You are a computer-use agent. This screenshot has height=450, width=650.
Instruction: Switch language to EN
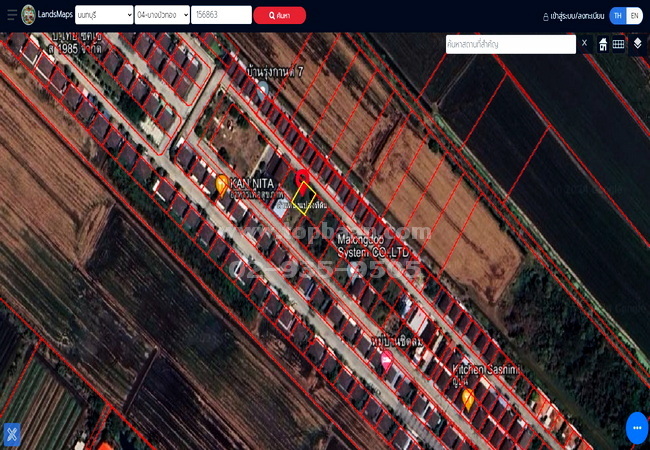coord(634,16)
